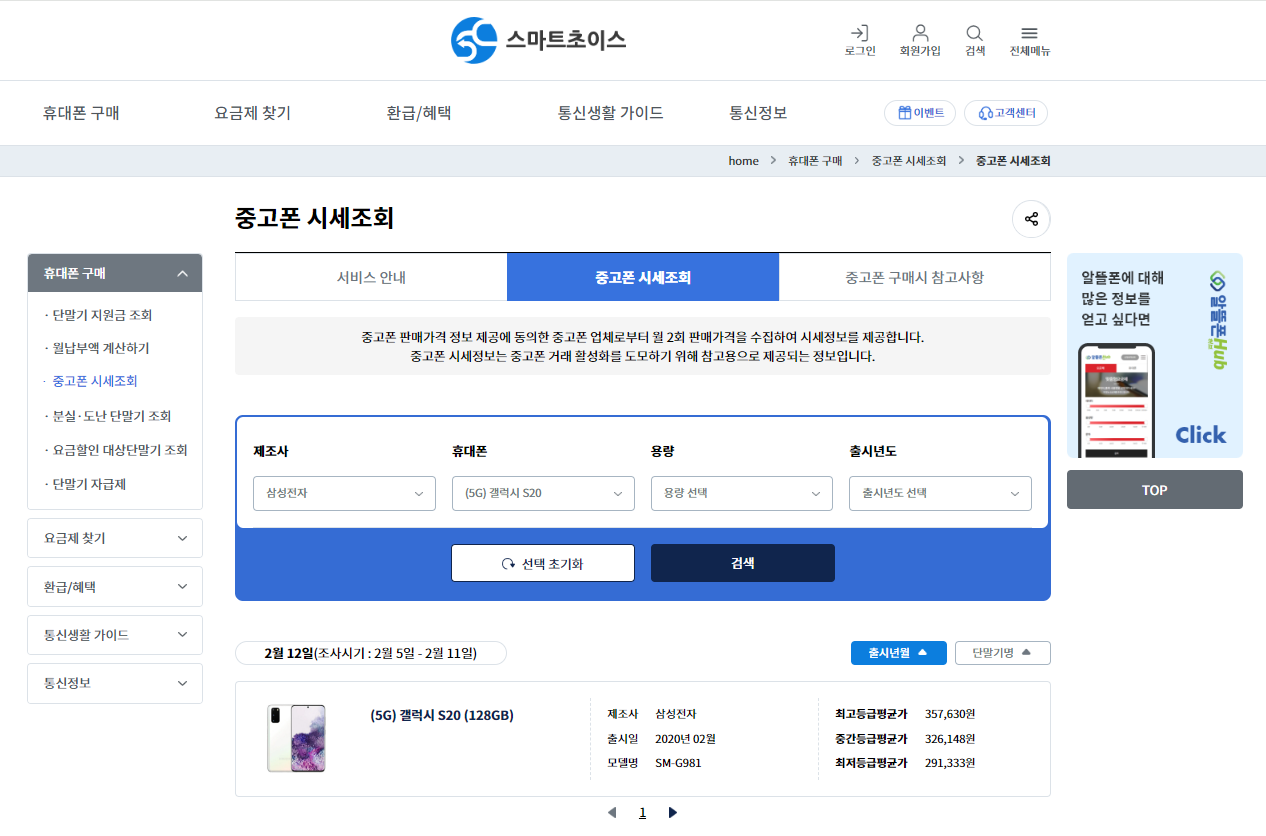Image resolution: width=1266 pixels, height=836 pixels.
Task: Expand the 환급/혜택 sidebar section
Action: [115, 587]
